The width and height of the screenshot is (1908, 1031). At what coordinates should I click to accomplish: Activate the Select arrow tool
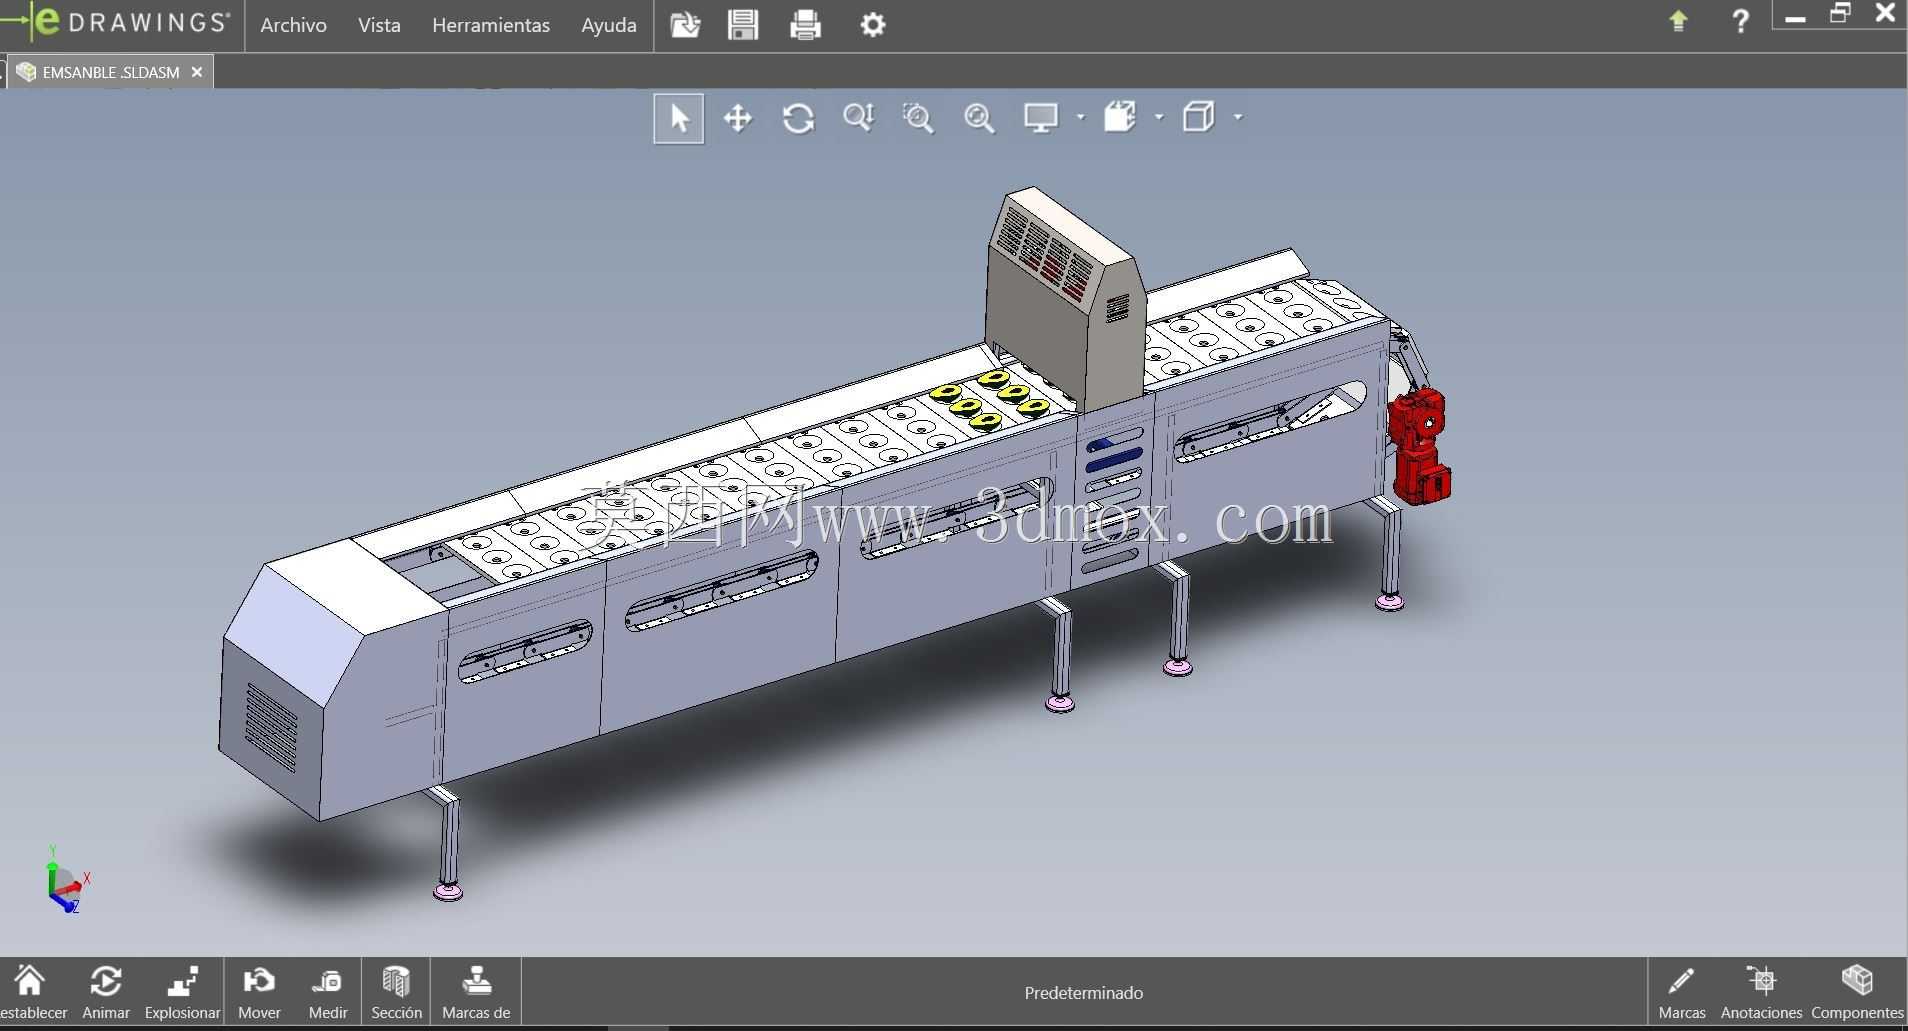tap(679, 119)
